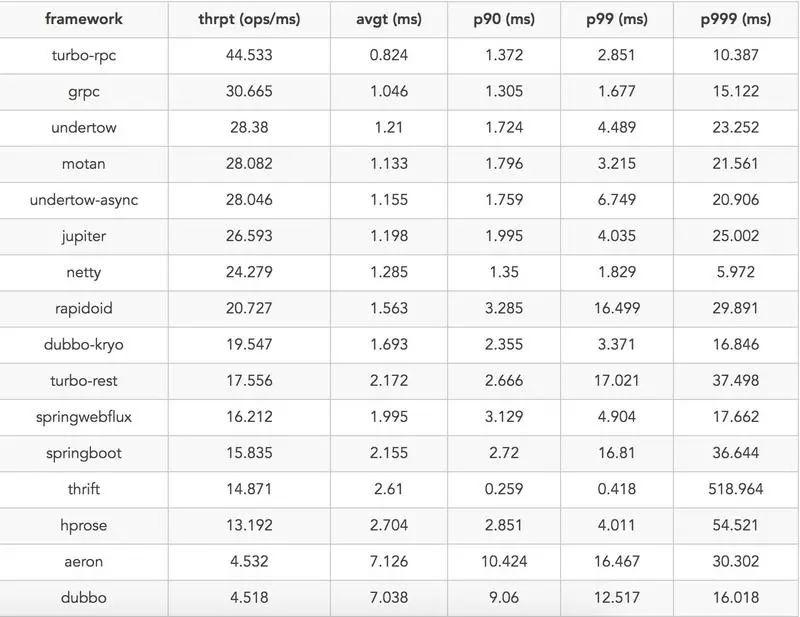Screen dimensions: 800x617
Task: Select the turbo-rest throughput value 17.556
Action: click(x=249, y=381)
